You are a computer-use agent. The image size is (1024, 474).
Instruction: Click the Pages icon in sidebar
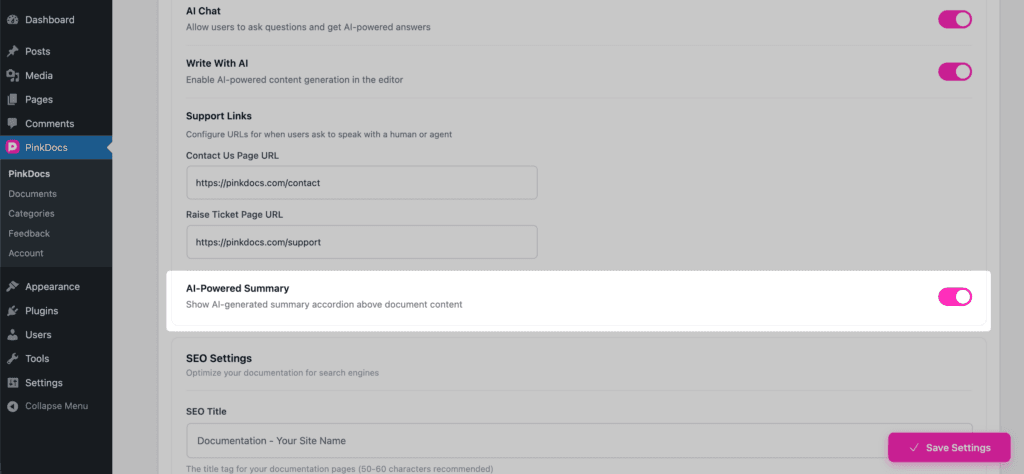click(x=12, y=99)
